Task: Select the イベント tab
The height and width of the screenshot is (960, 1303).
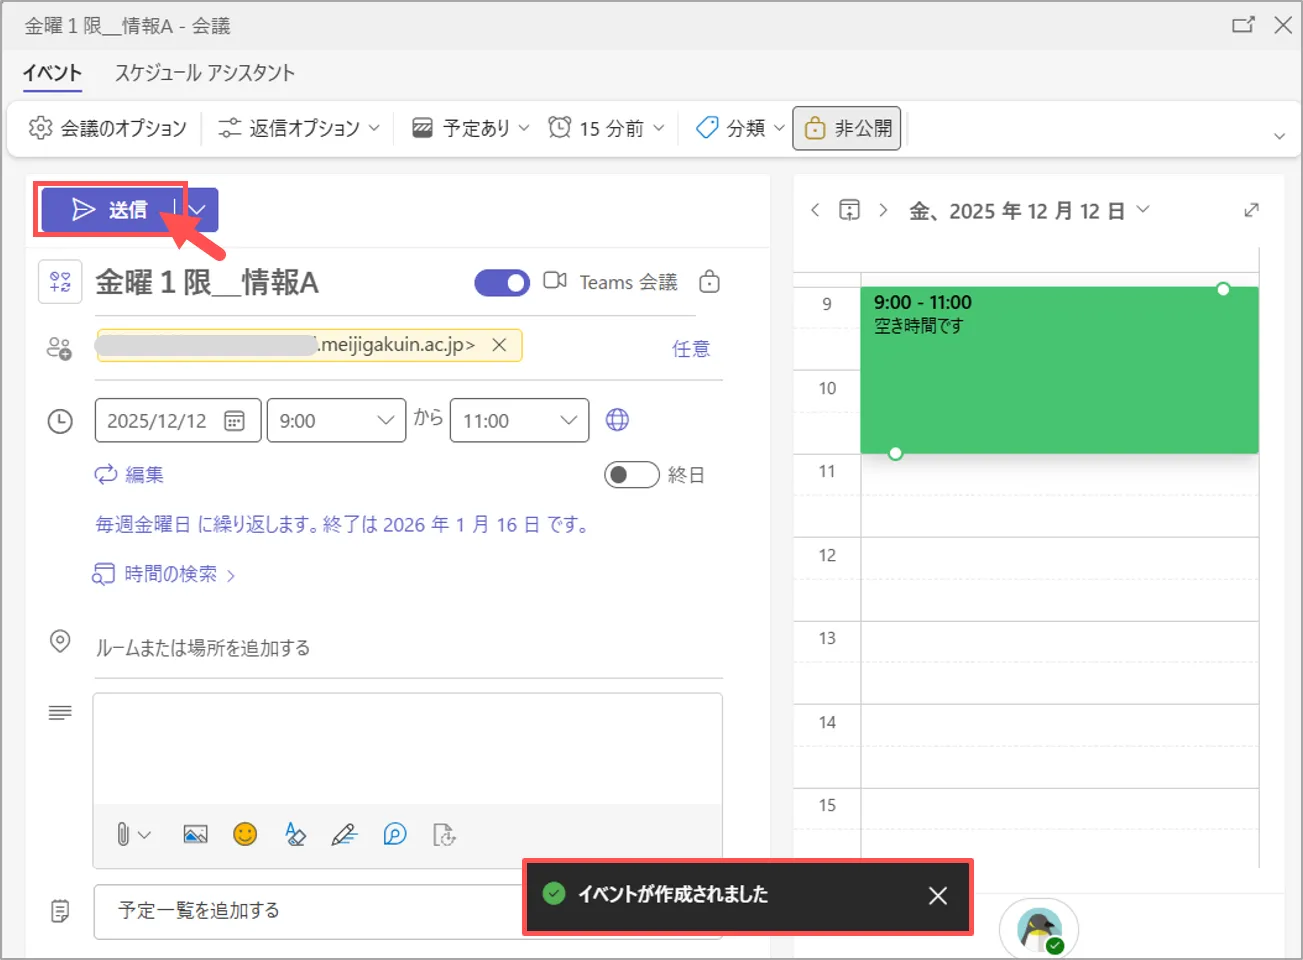Action: (x=52, y=73)
